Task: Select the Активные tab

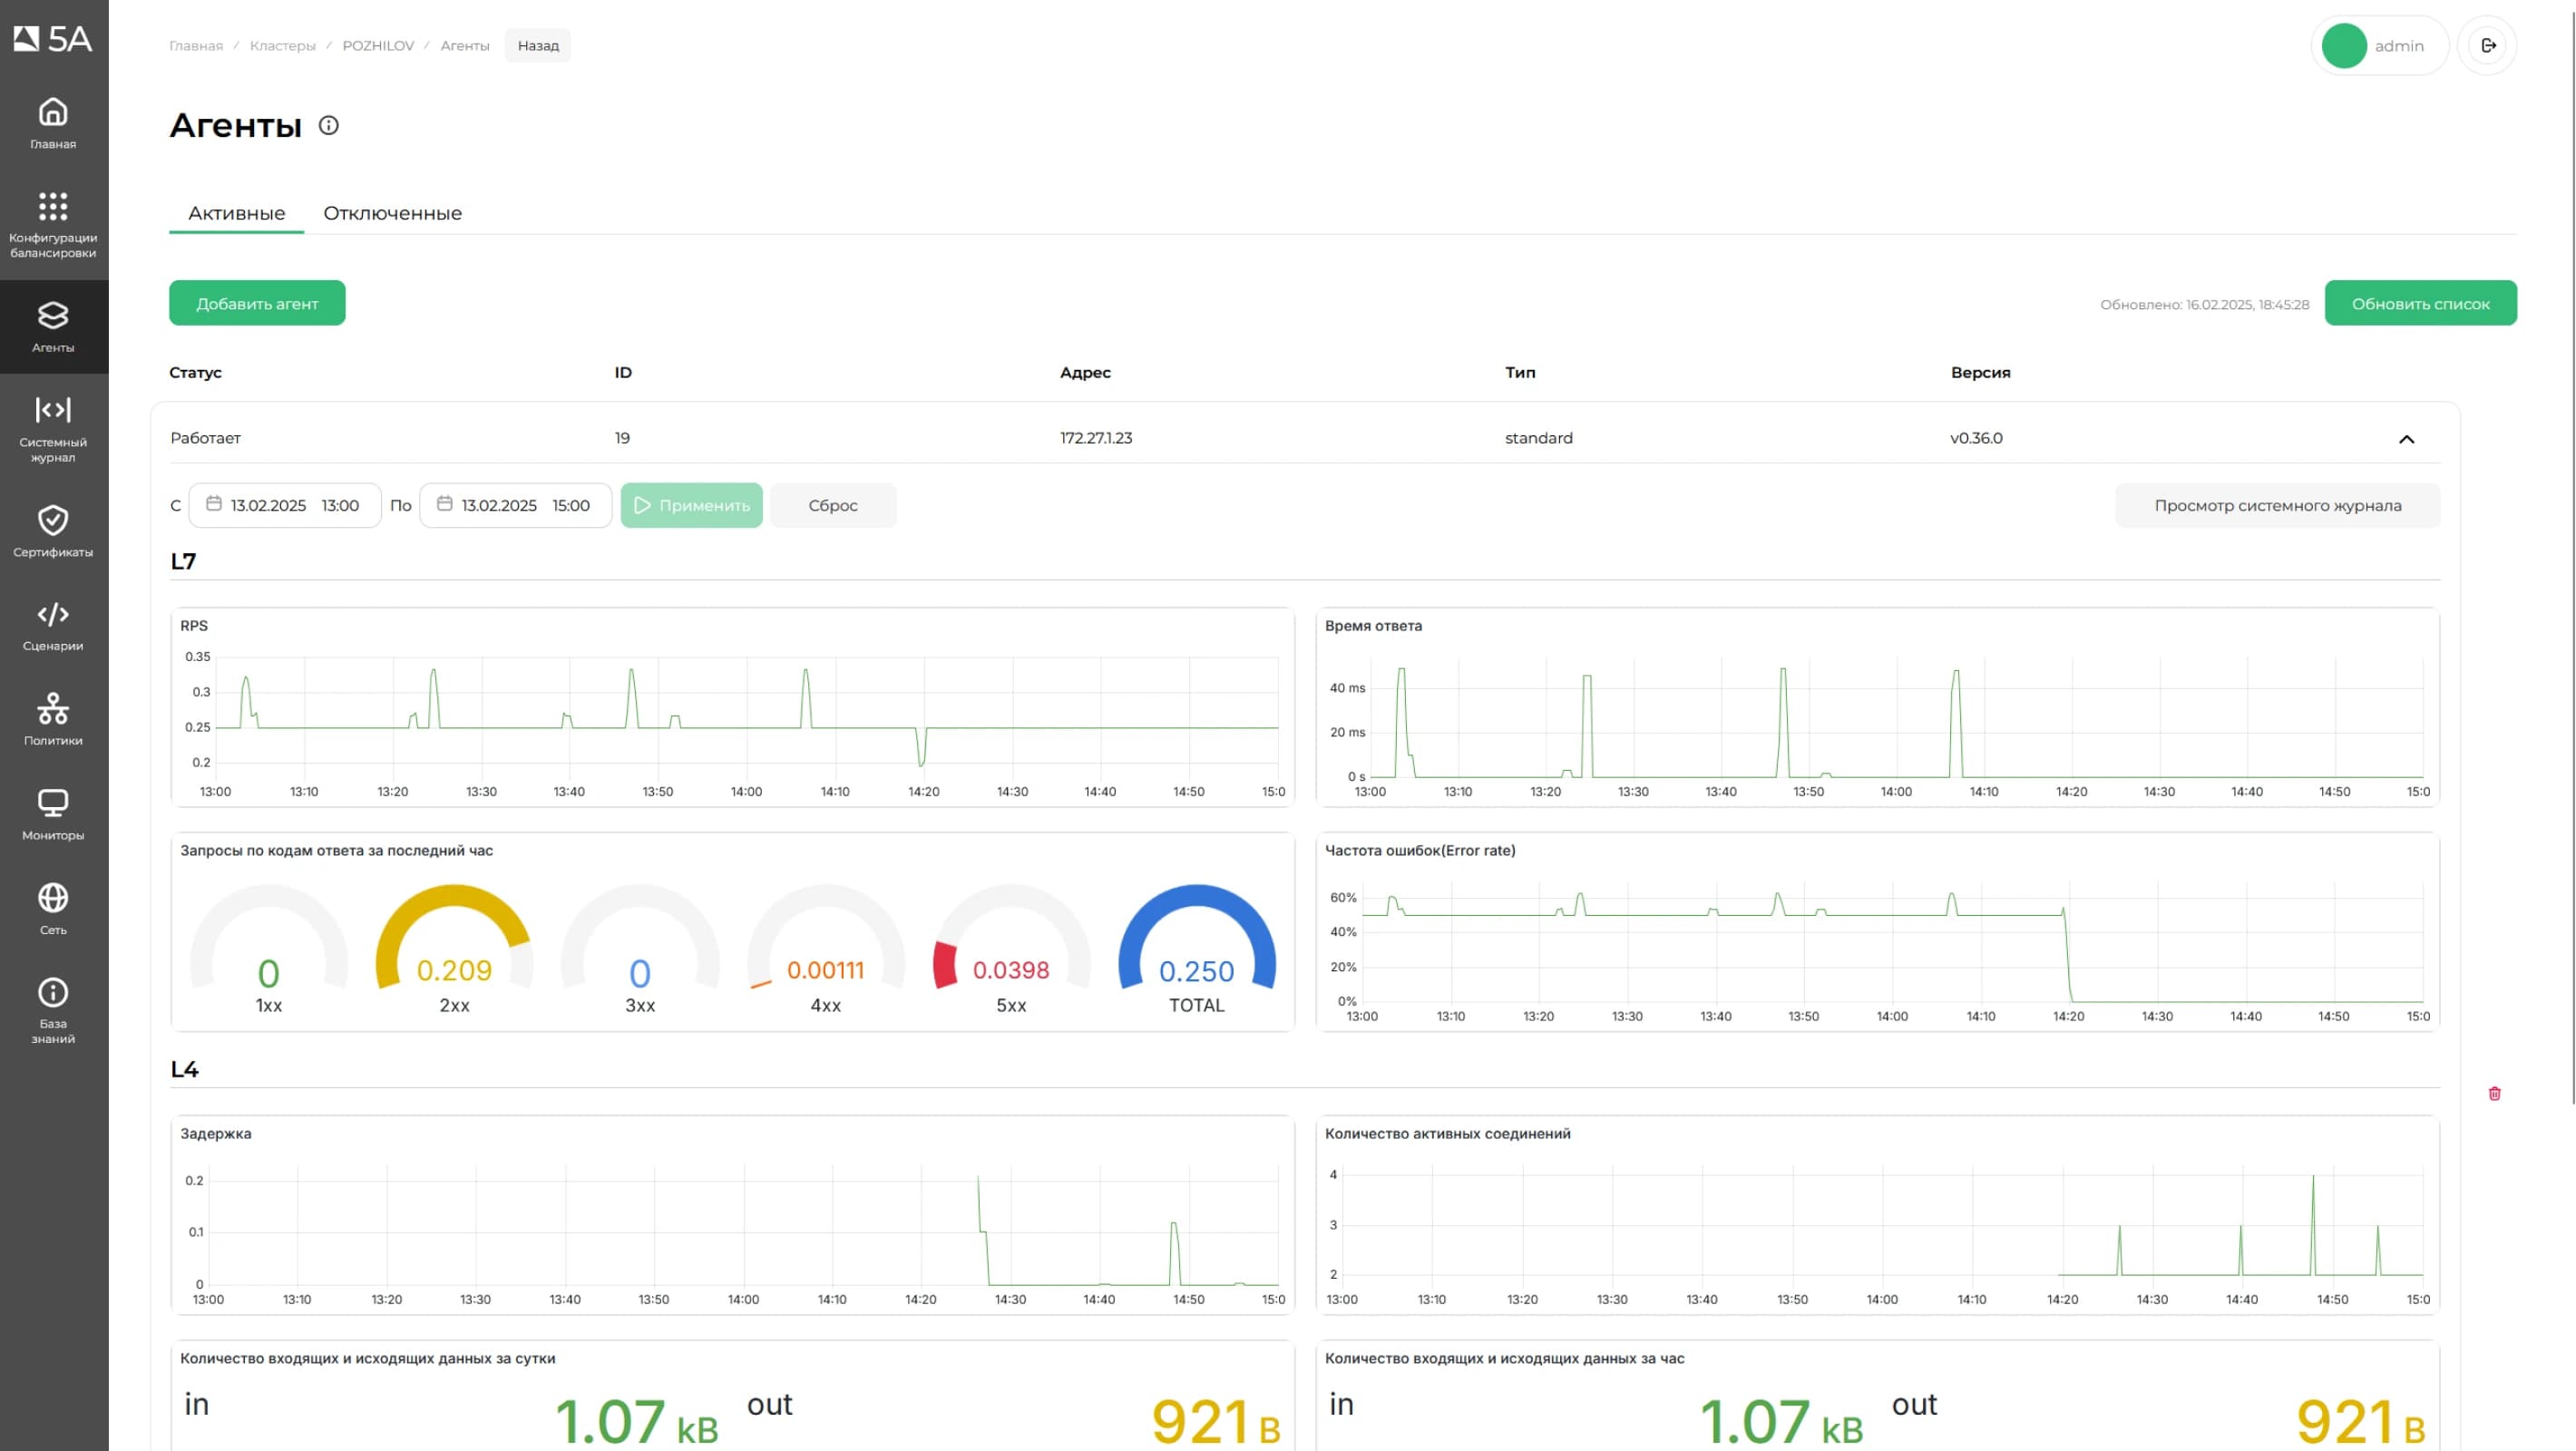Action: (x=236, y=213)
